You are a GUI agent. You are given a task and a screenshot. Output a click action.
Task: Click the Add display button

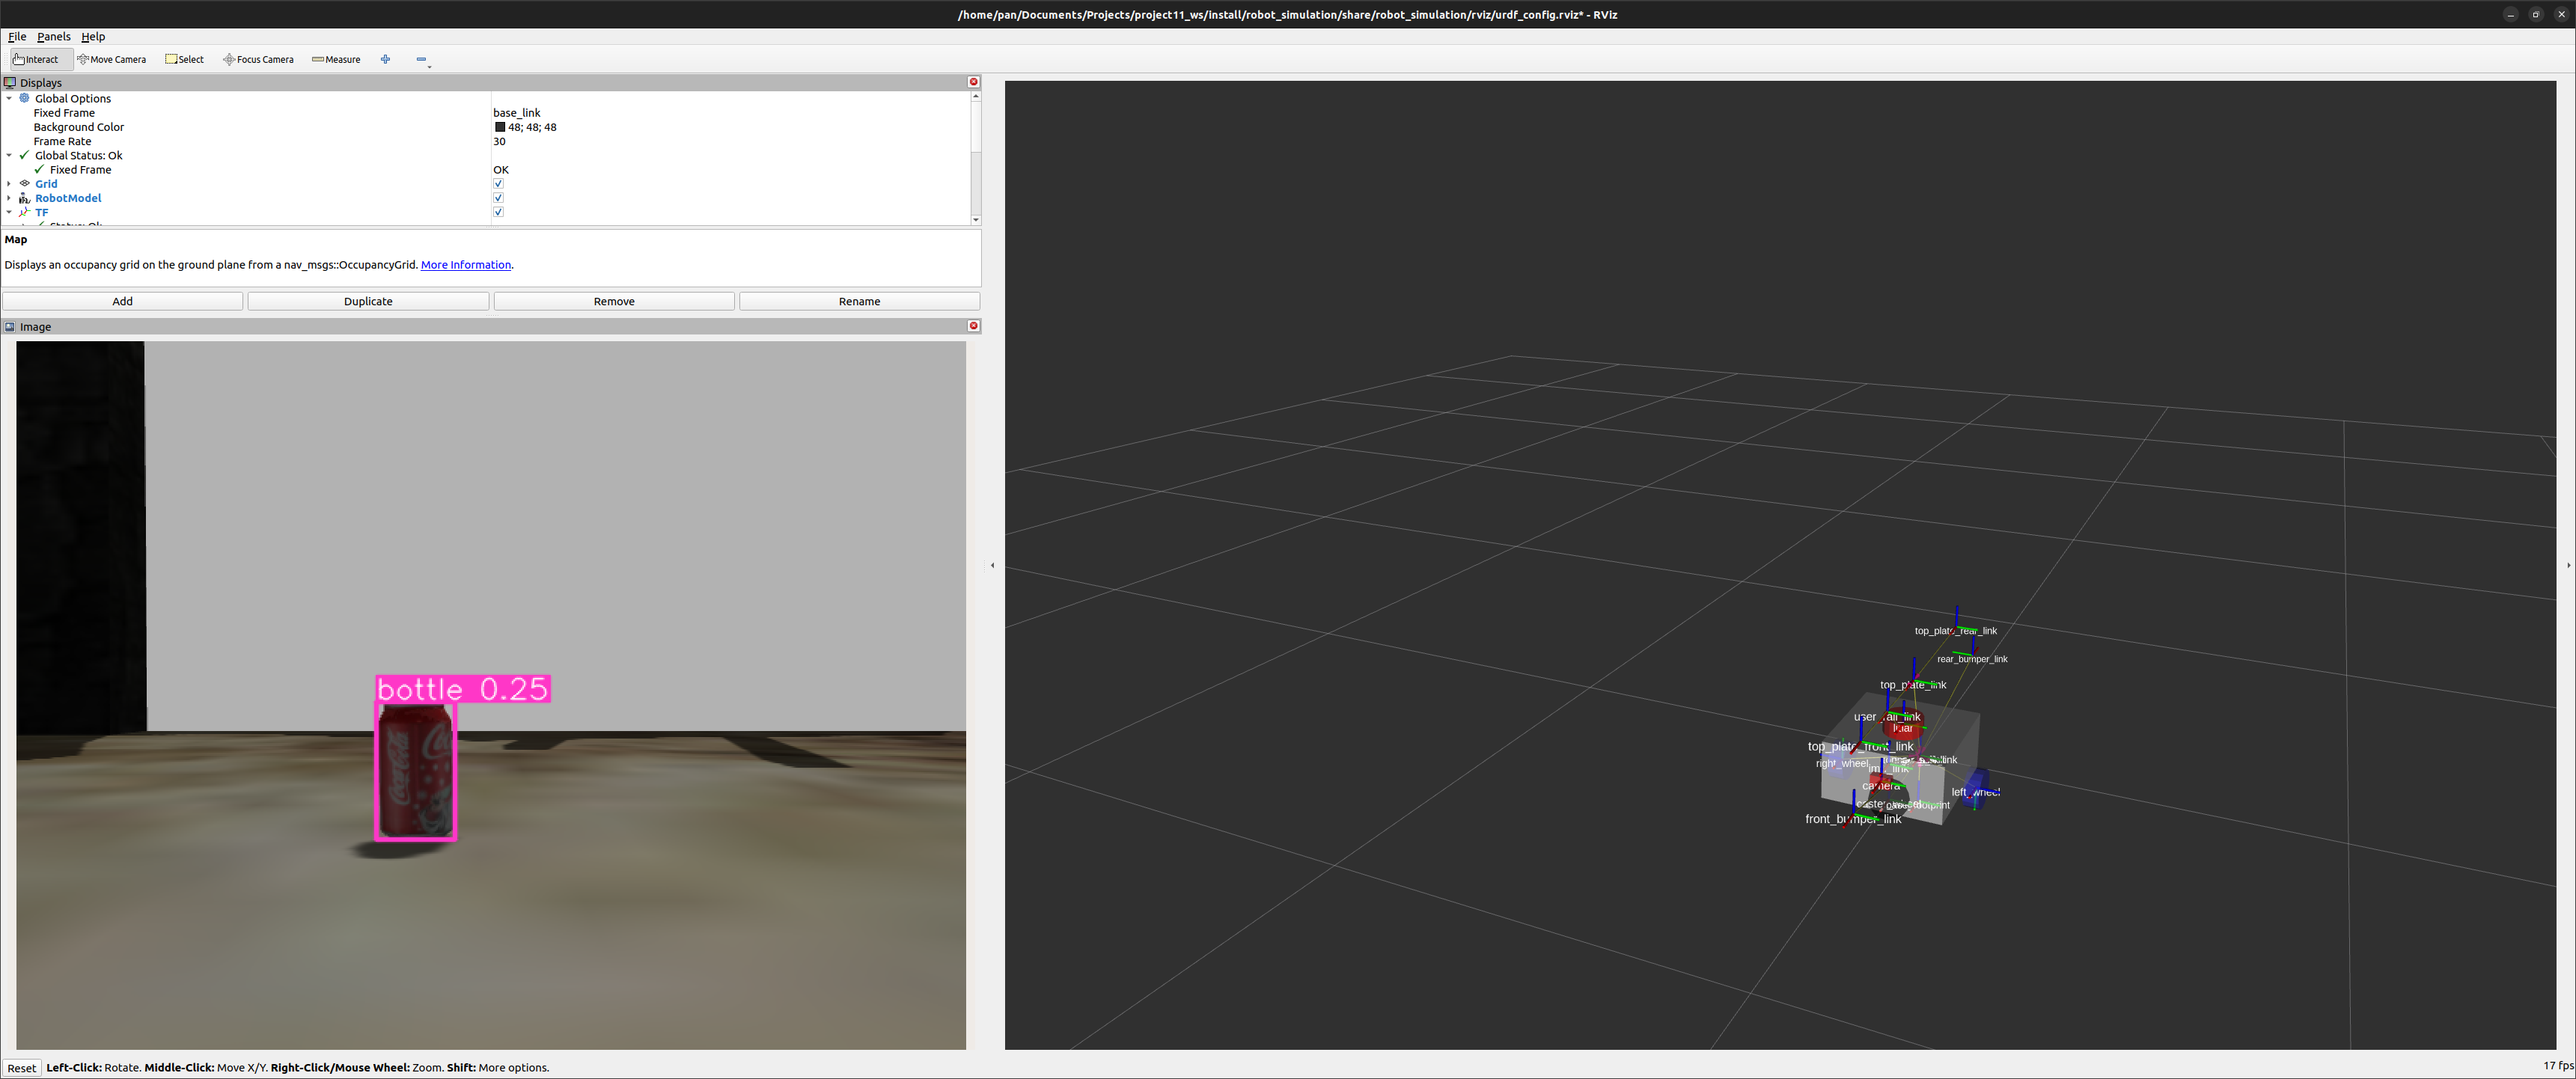[x=122, y=301]
